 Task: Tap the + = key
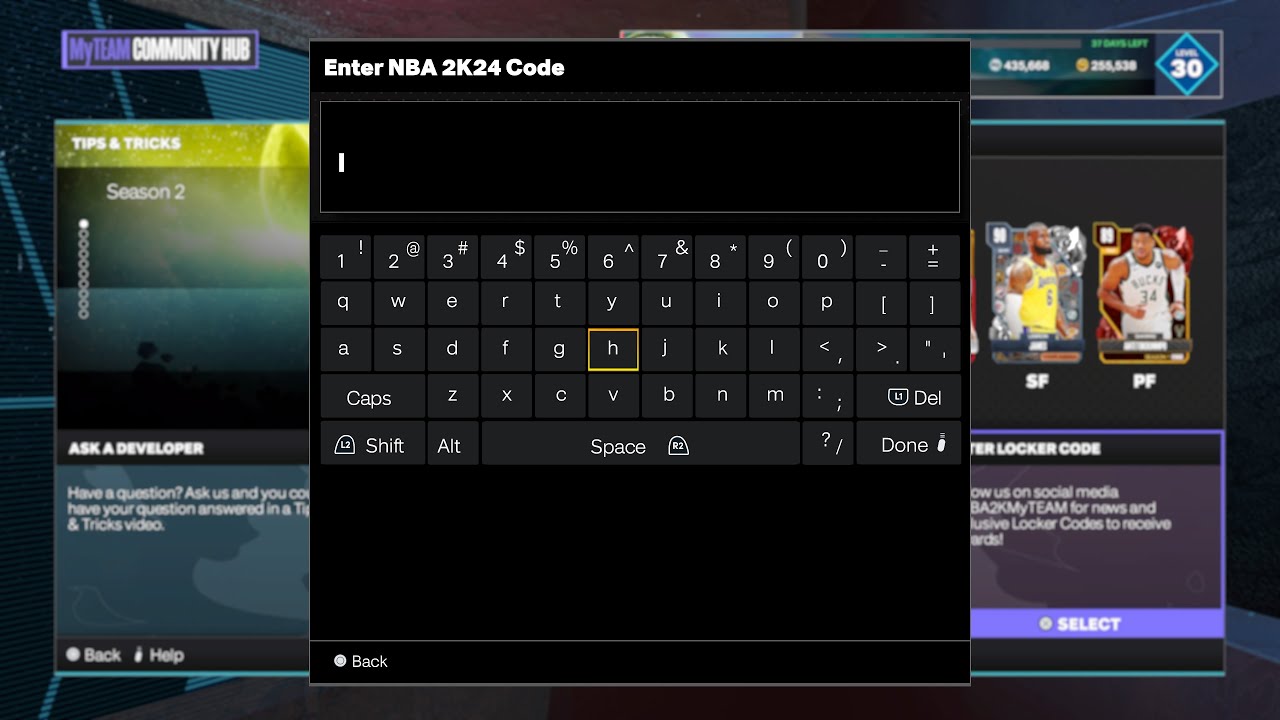934,257
